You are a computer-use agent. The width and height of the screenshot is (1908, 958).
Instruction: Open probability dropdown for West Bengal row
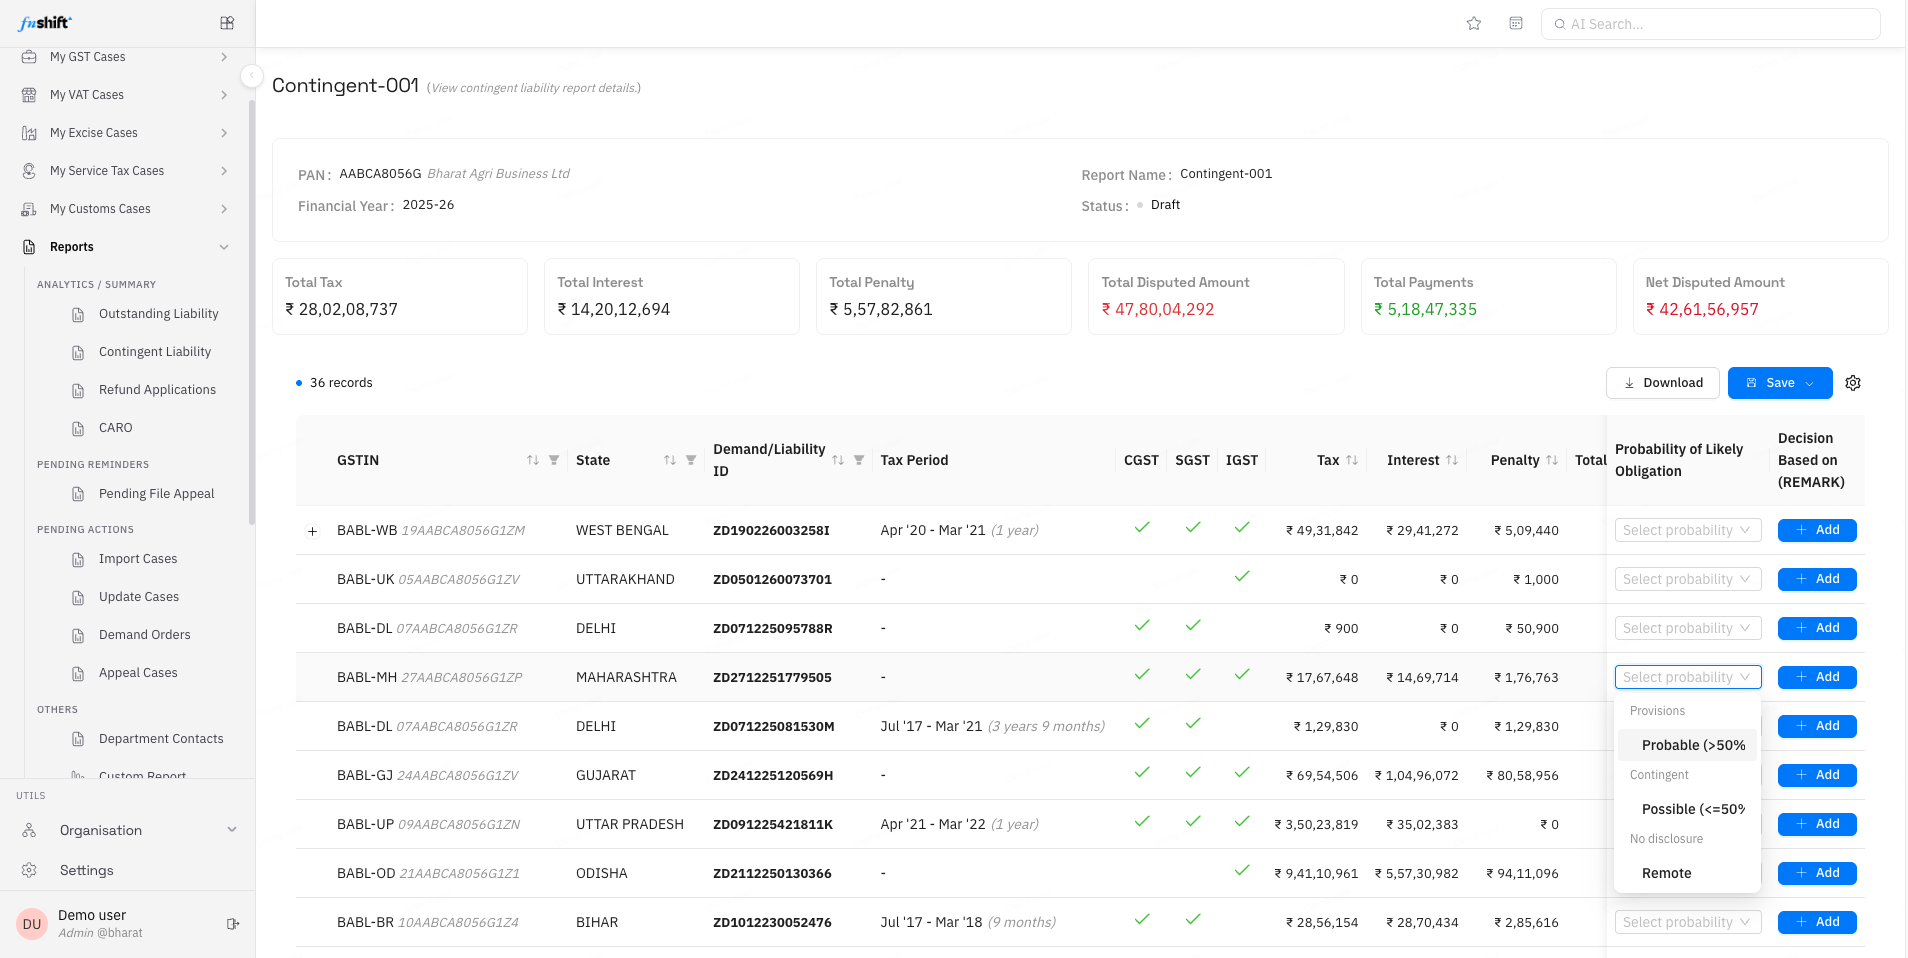pos(1688,530)
